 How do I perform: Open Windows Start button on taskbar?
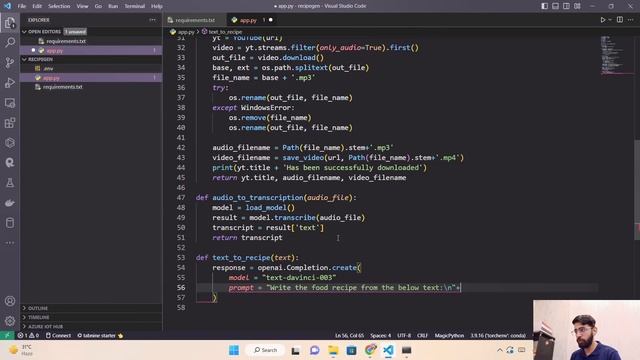(234, 350)
